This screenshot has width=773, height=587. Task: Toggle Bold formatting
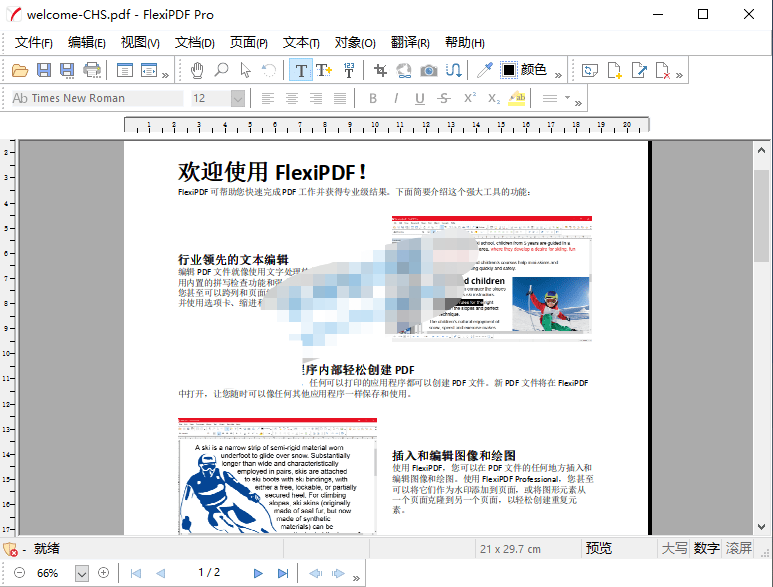pyautogui.click(x=373, y=99)
